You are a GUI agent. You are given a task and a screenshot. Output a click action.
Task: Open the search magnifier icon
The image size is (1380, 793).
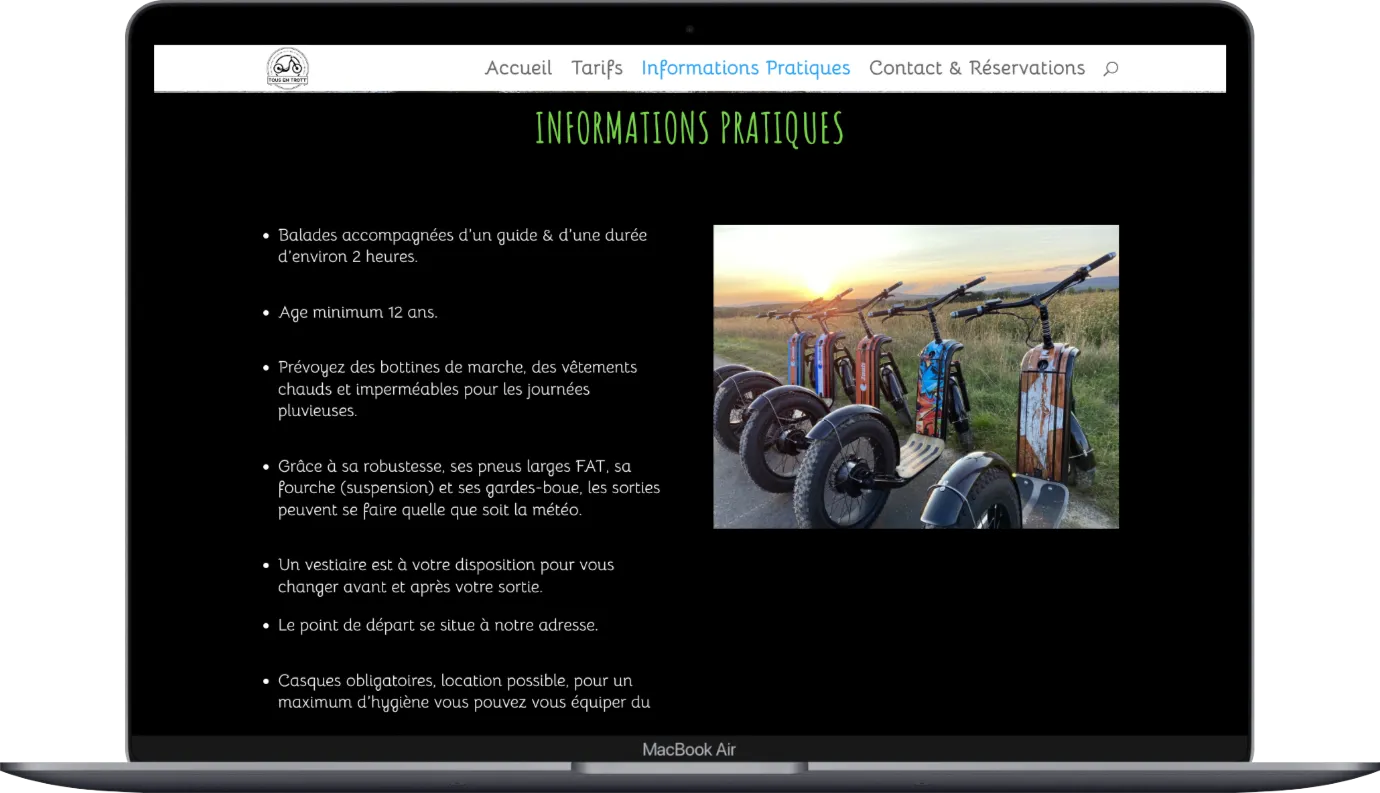click(1110, 69)
